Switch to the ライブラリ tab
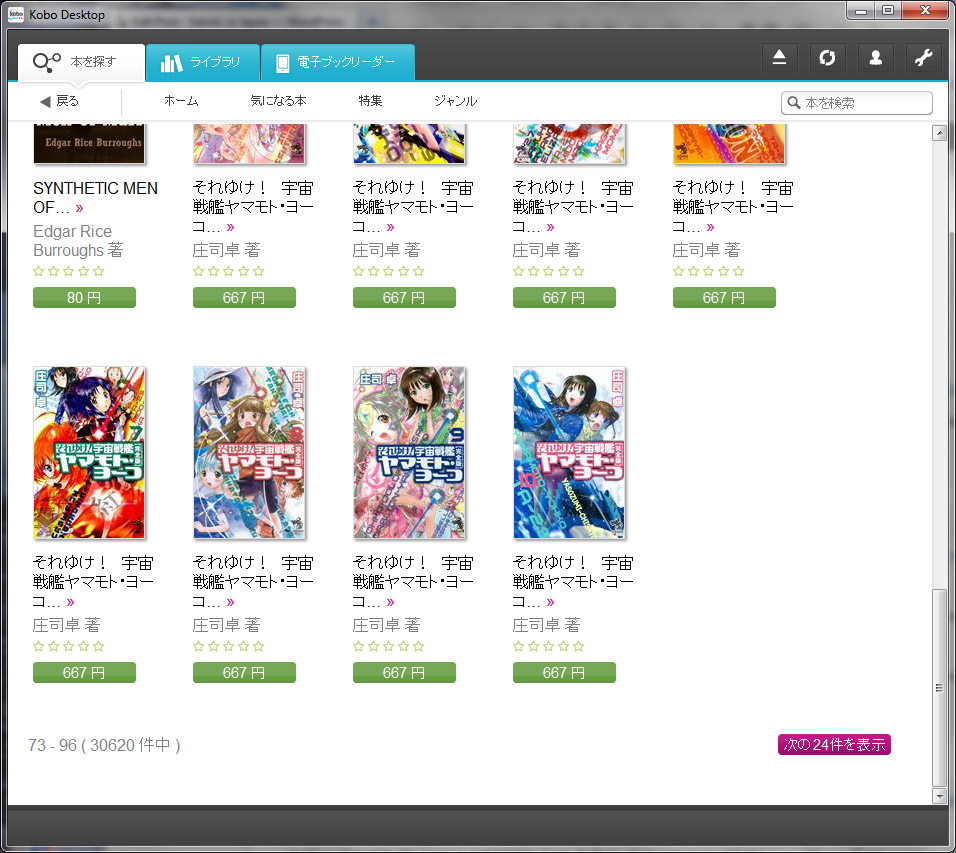956x853 pixels. [x=203, y=62]
